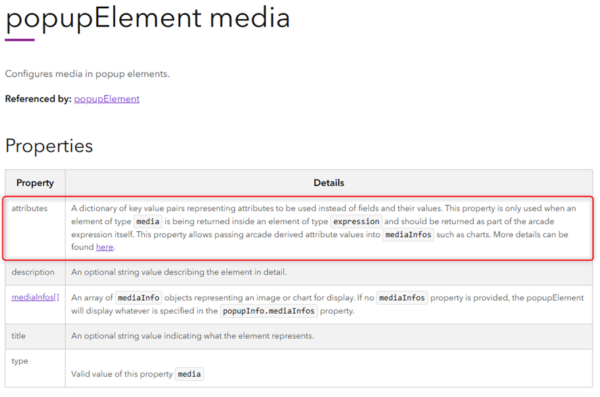This screenshot has width=600, height=397.
Task: Open the mediaInfos[] property link
Action: (35, 297)
